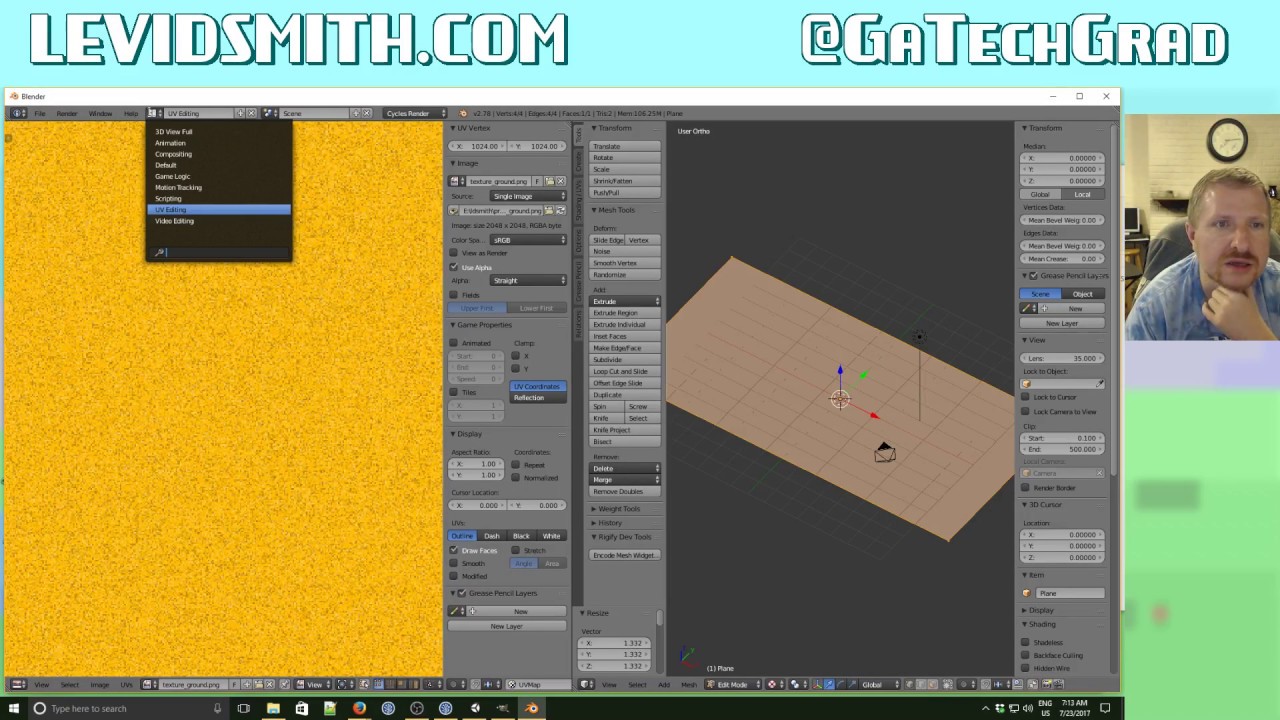Enable View as Render checkbox
Screen dimensions: 1280x720
tap(454, 253)
